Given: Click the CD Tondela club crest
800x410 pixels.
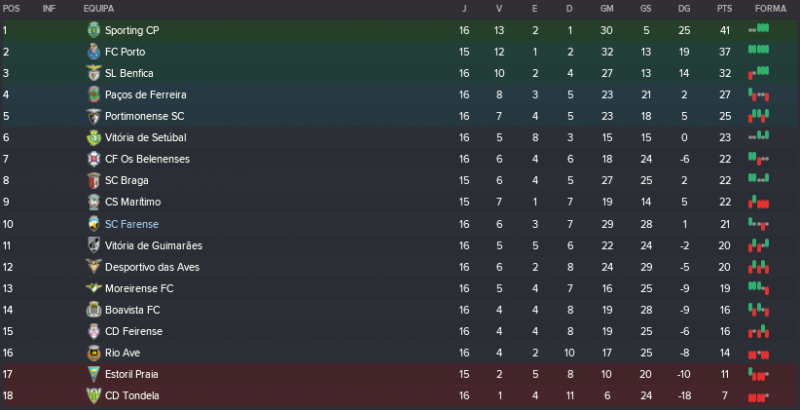Looking at the screenshot, I should [94, 395].
